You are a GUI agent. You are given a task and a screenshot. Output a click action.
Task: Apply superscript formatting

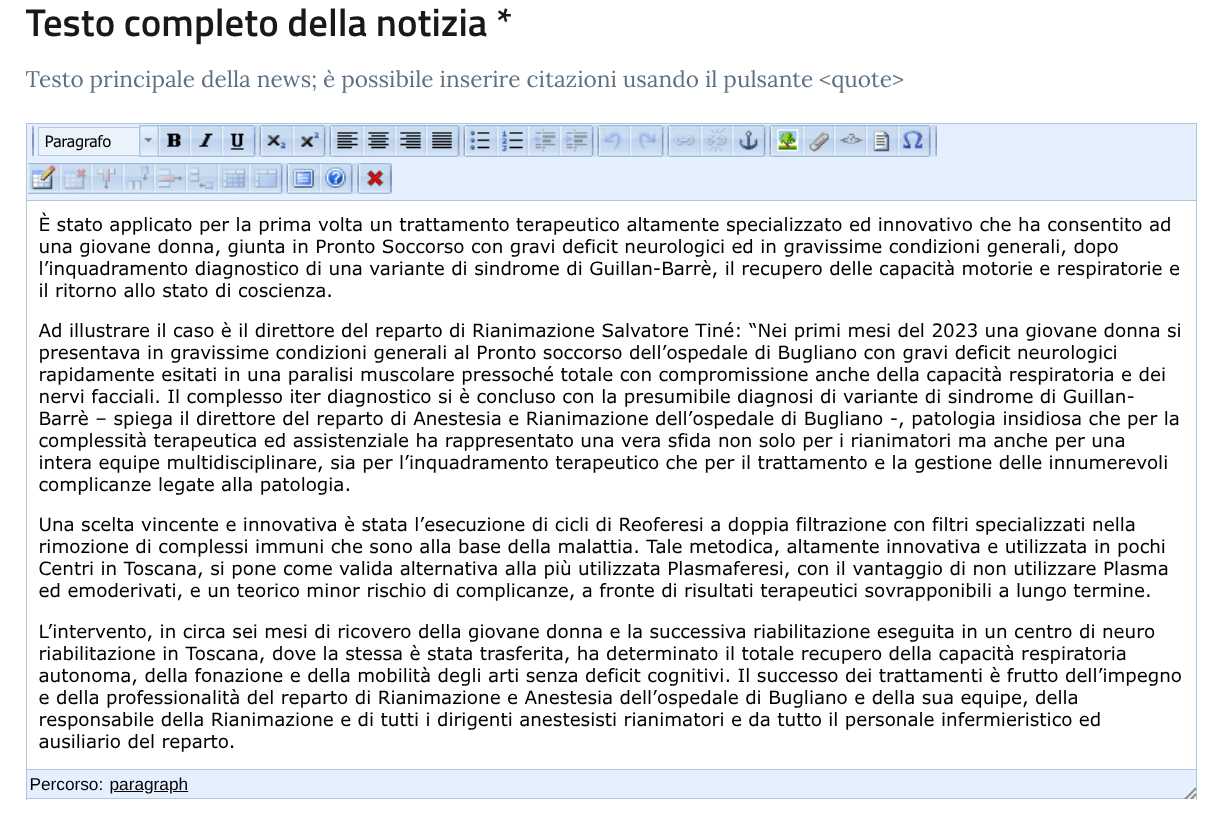[308, 141]
